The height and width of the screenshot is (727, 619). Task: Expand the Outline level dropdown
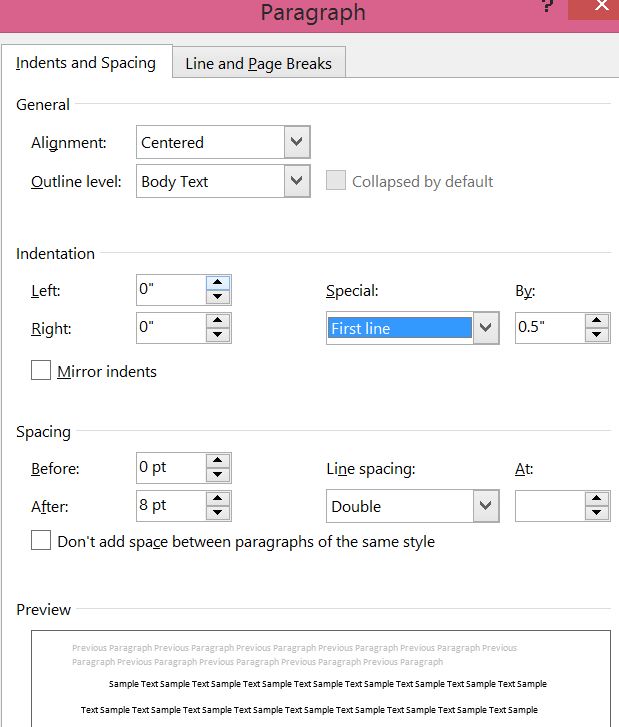[x=296, y=181]
